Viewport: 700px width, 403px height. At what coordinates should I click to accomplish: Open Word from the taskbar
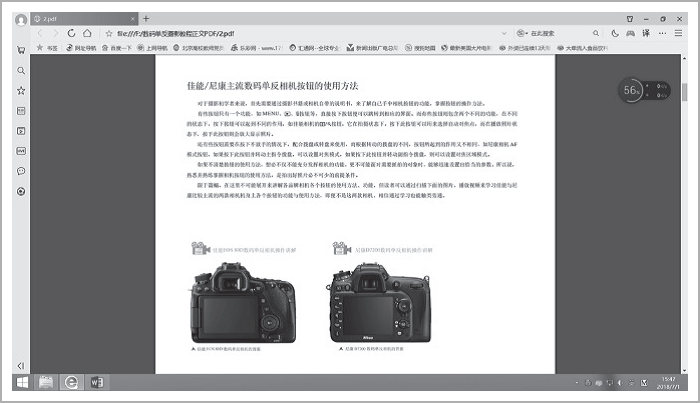pyautogui.click(x=96, y=382)
